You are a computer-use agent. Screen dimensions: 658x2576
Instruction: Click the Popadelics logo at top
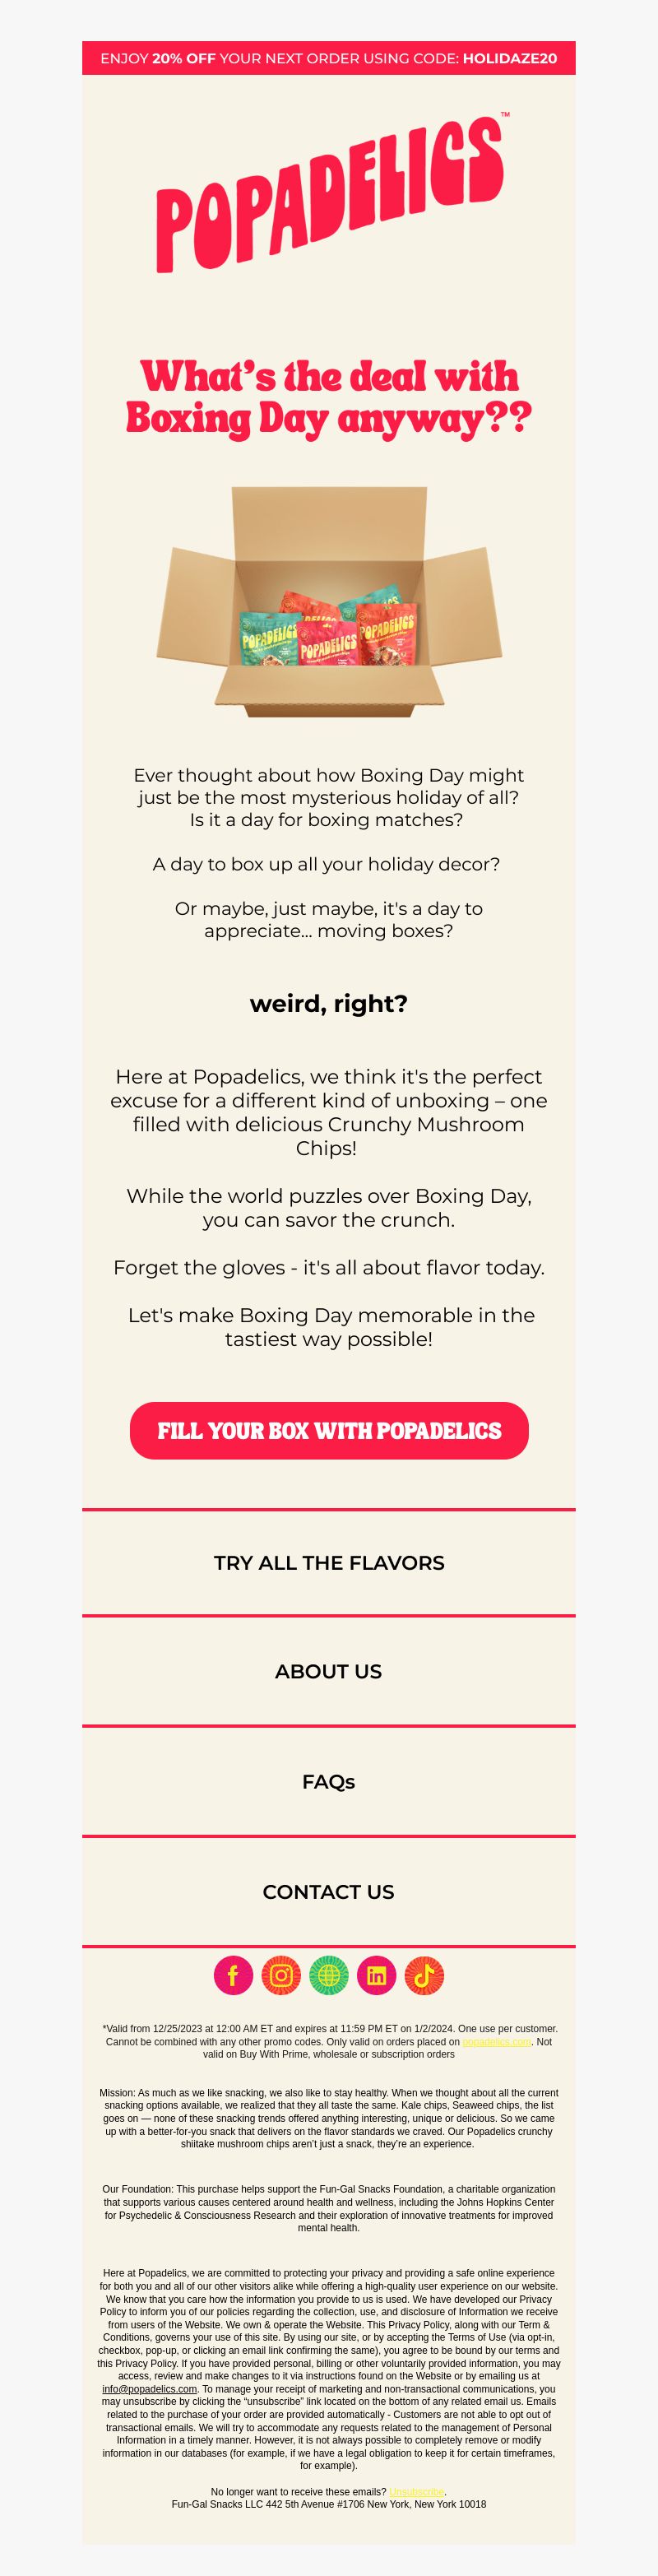[331, 193]
